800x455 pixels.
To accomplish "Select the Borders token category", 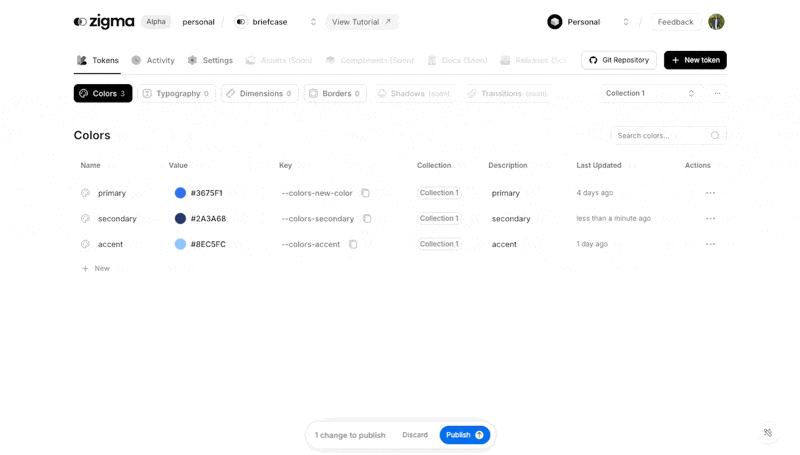I will [x=335, y=93].
